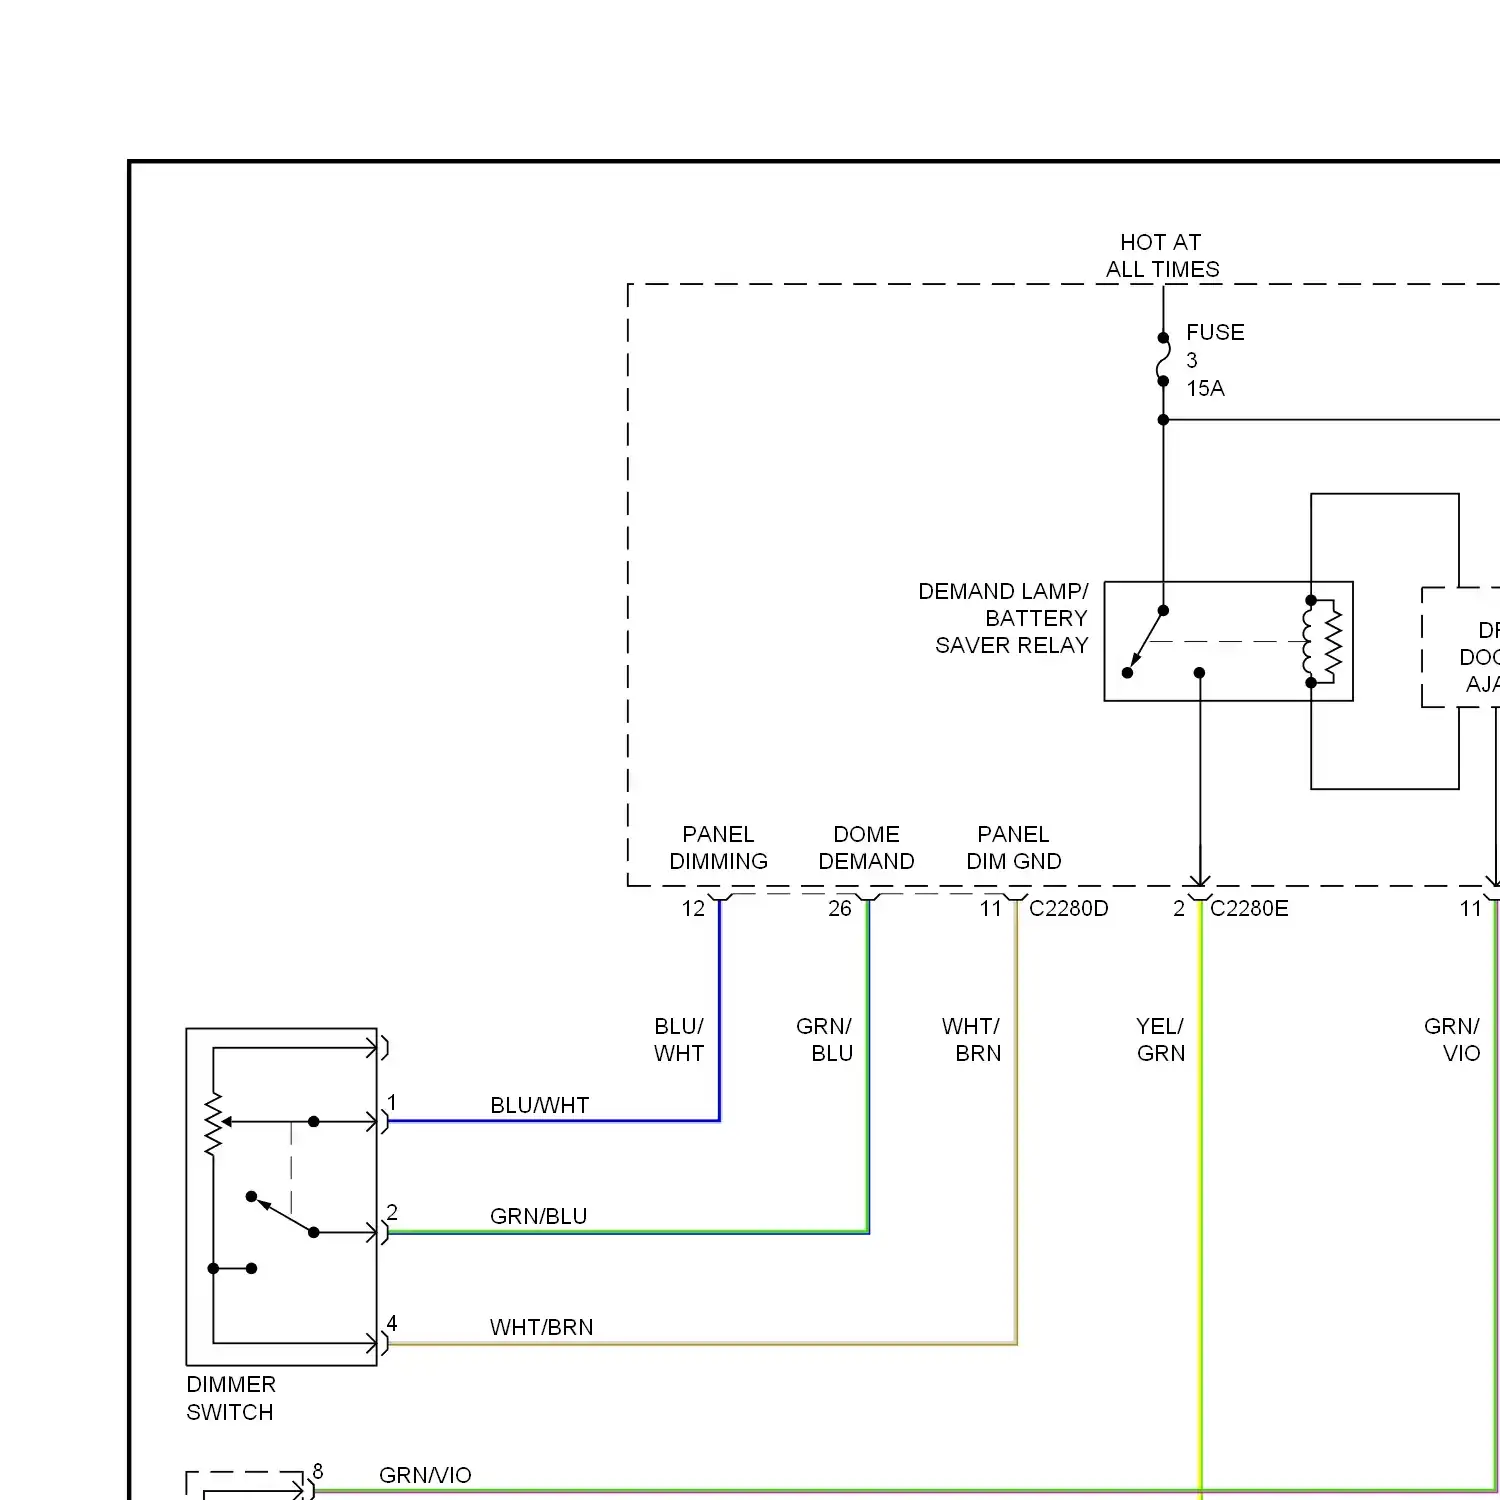The image size is (1500, 1500).
Task: Click pin number 8 at bottom left
Action: [318, 1471]
